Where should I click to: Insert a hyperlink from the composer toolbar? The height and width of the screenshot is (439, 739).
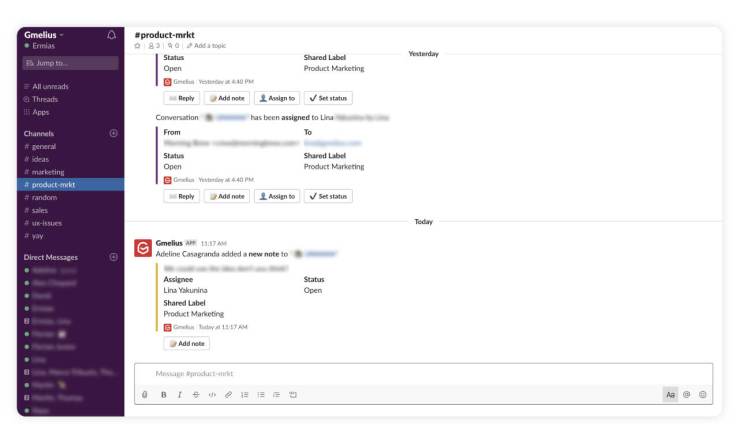[228, 395]
